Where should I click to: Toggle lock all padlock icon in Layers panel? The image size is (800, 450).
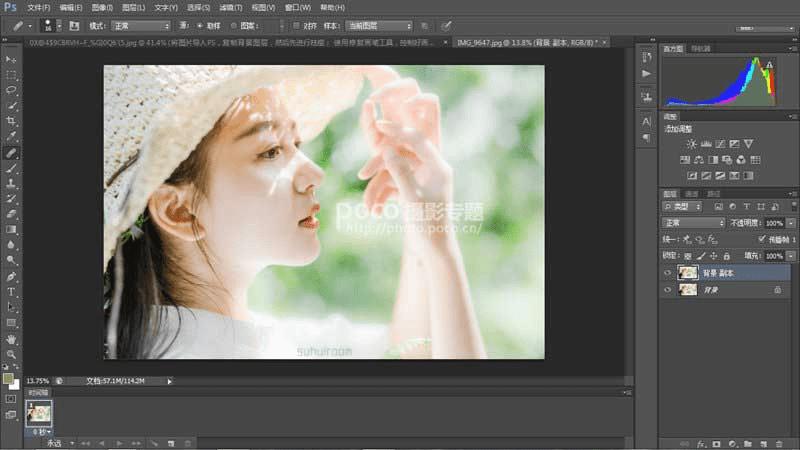(x=727, y=256)
